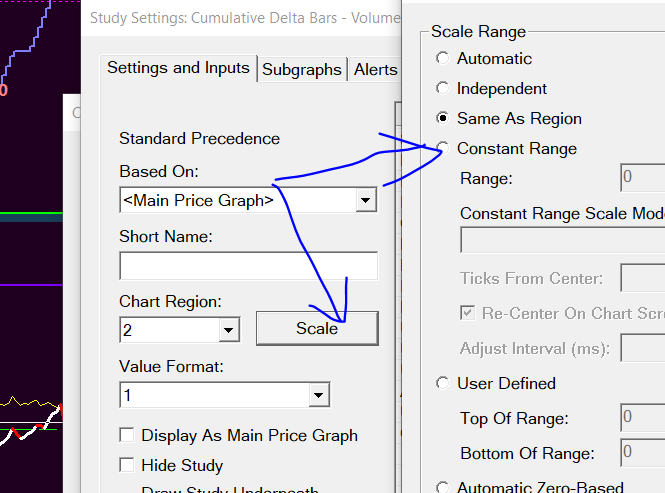Click the Study Settings window title bar
This screenshot has width=665, height=493.
[240, 17]
